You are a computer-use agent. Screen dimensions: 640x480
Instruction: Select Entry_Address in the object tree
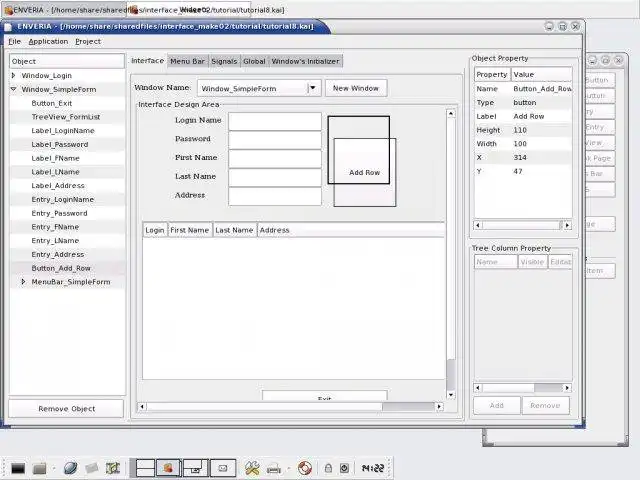click(58, 254)
